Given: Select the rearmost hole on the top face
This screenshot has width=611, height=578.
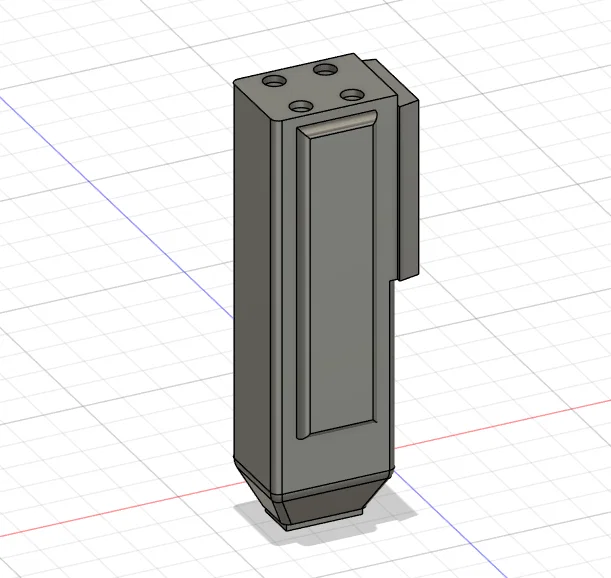Looking at the screenshot, I should [325, 71].
